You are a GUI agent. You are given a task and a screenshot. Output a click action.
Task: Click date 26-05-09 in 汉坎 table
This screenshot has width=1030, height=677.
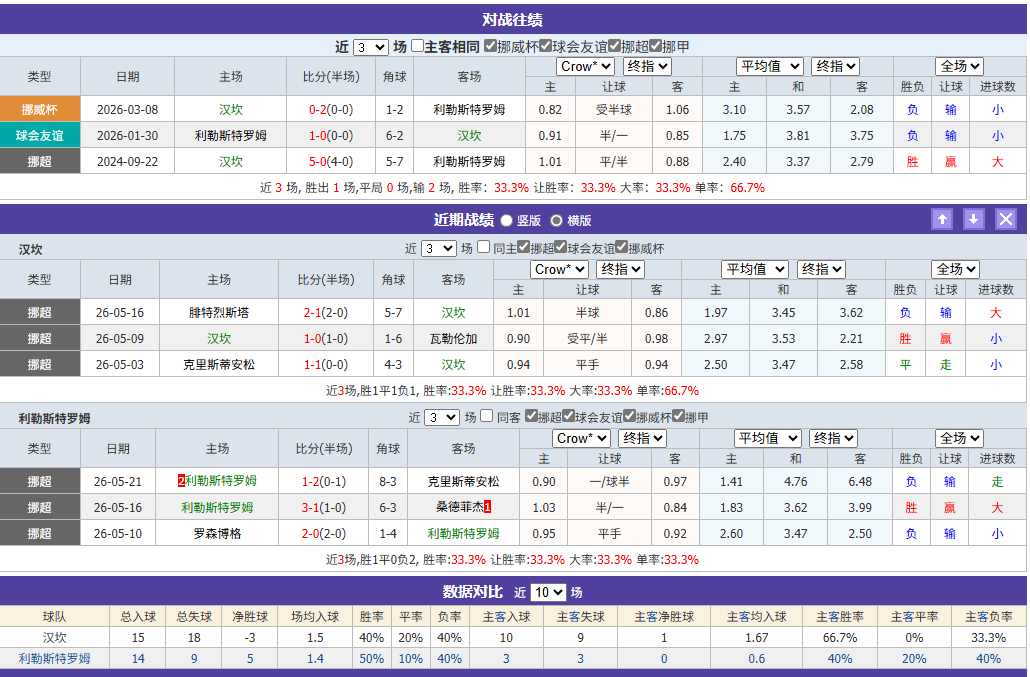(120, 339)
